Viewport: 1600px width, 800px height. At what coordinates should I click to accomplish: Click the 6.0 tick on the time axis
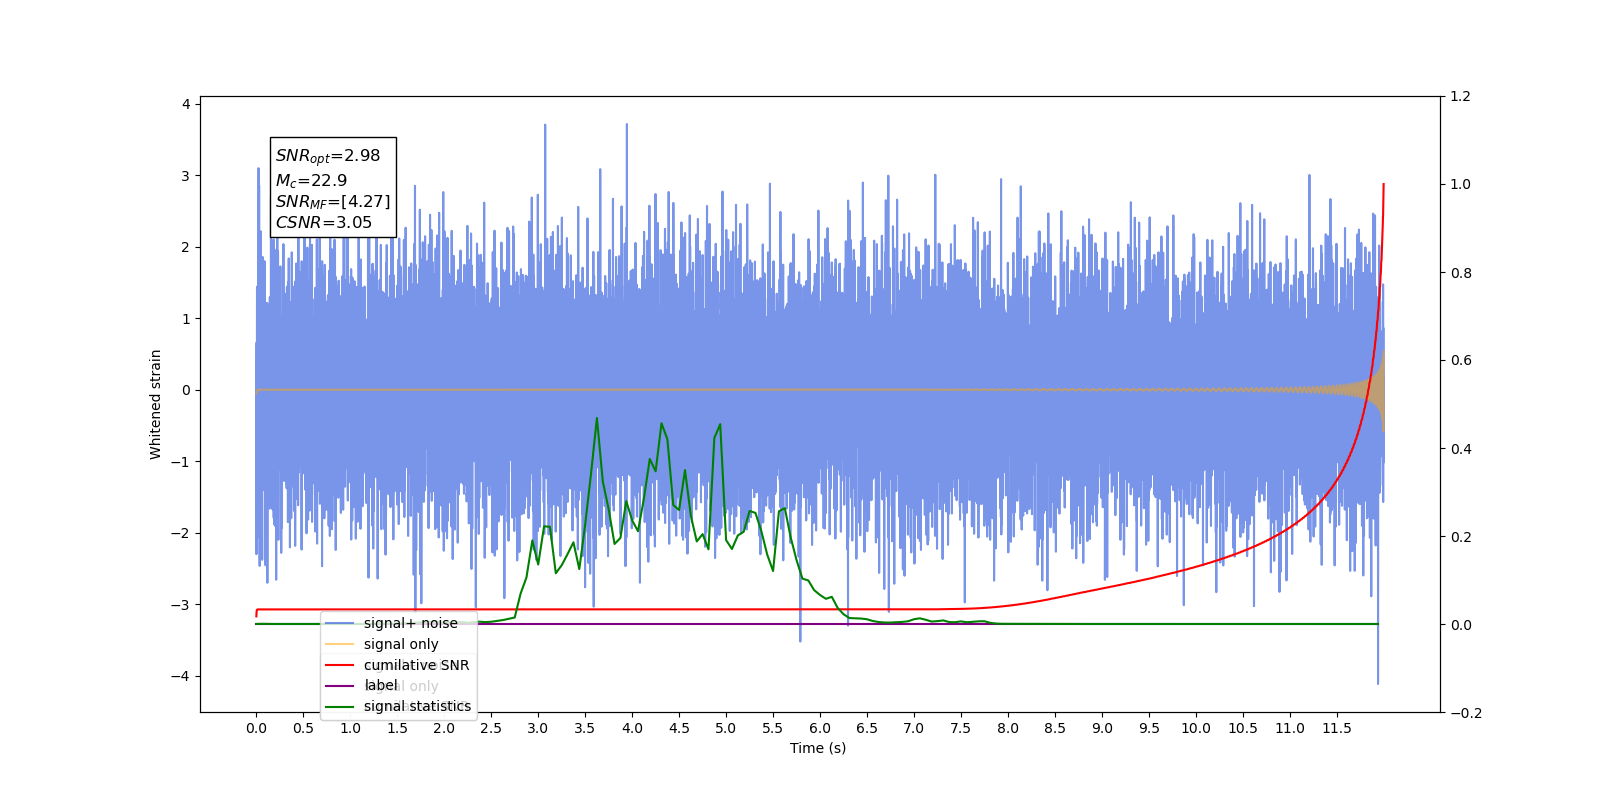pyautogui.click(x=820, y=728)
